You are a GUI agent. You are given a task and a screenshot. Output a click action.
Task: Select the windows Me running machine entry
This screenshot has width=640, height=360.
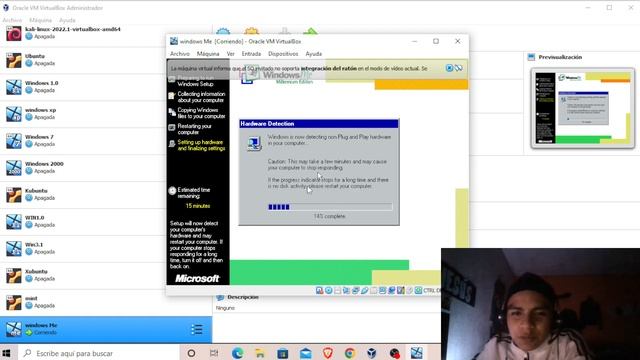click(106, 329)
